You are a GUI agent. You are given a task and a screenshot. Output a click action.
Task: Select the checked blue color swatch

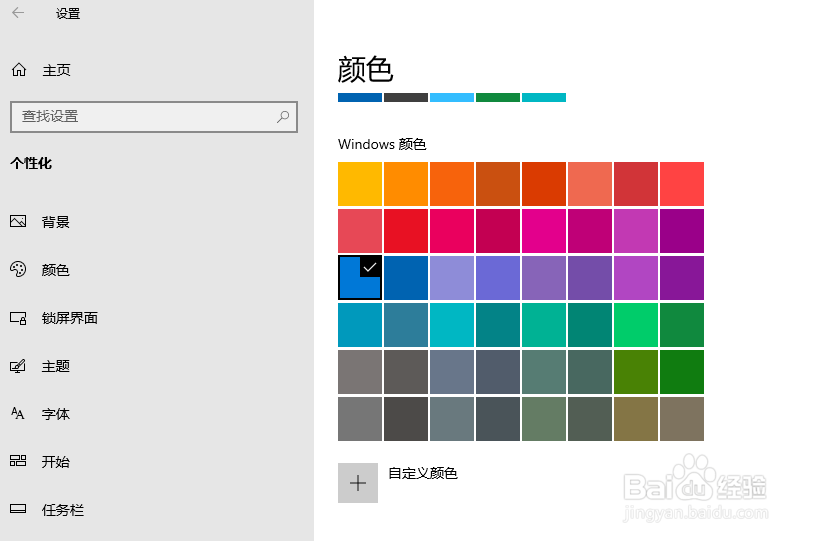pyautogui.click(x=359, y=278)
